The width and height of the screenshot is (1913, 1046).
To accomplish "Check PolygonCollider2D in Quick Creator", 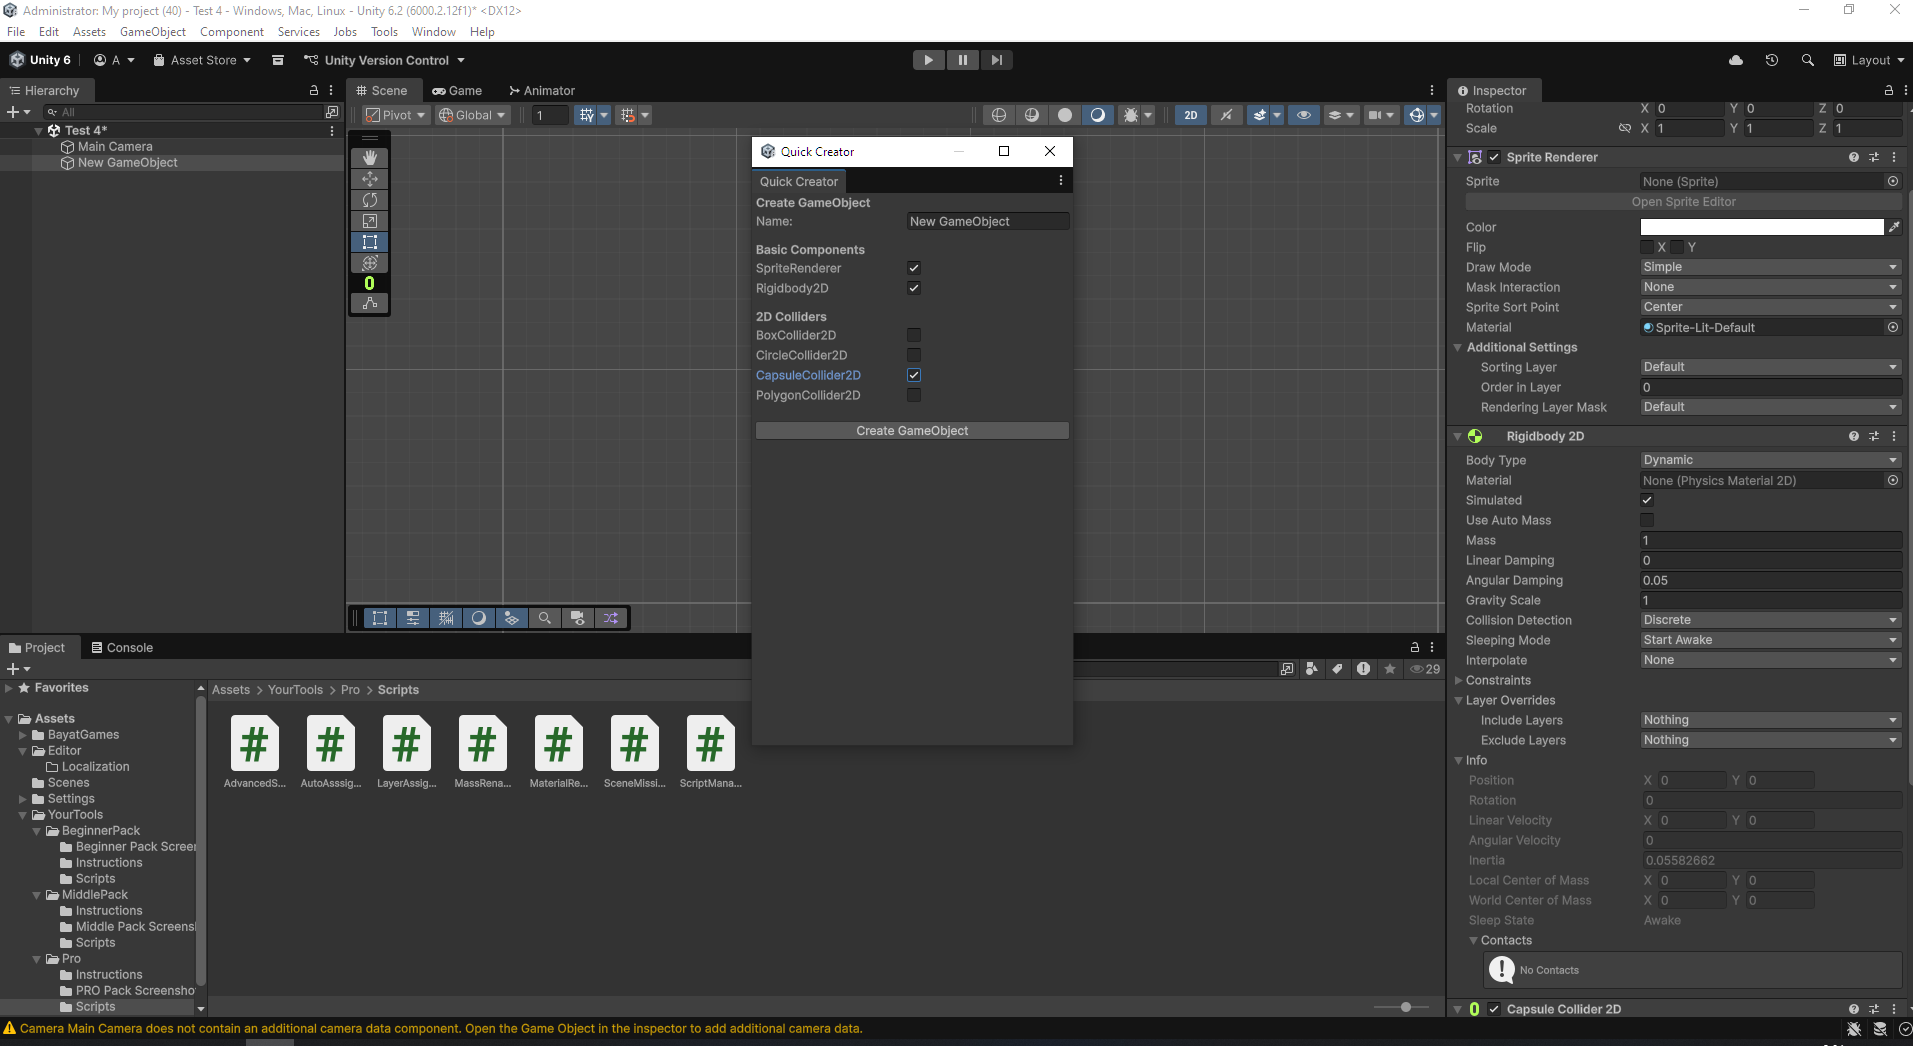I will tap(914, 395).
